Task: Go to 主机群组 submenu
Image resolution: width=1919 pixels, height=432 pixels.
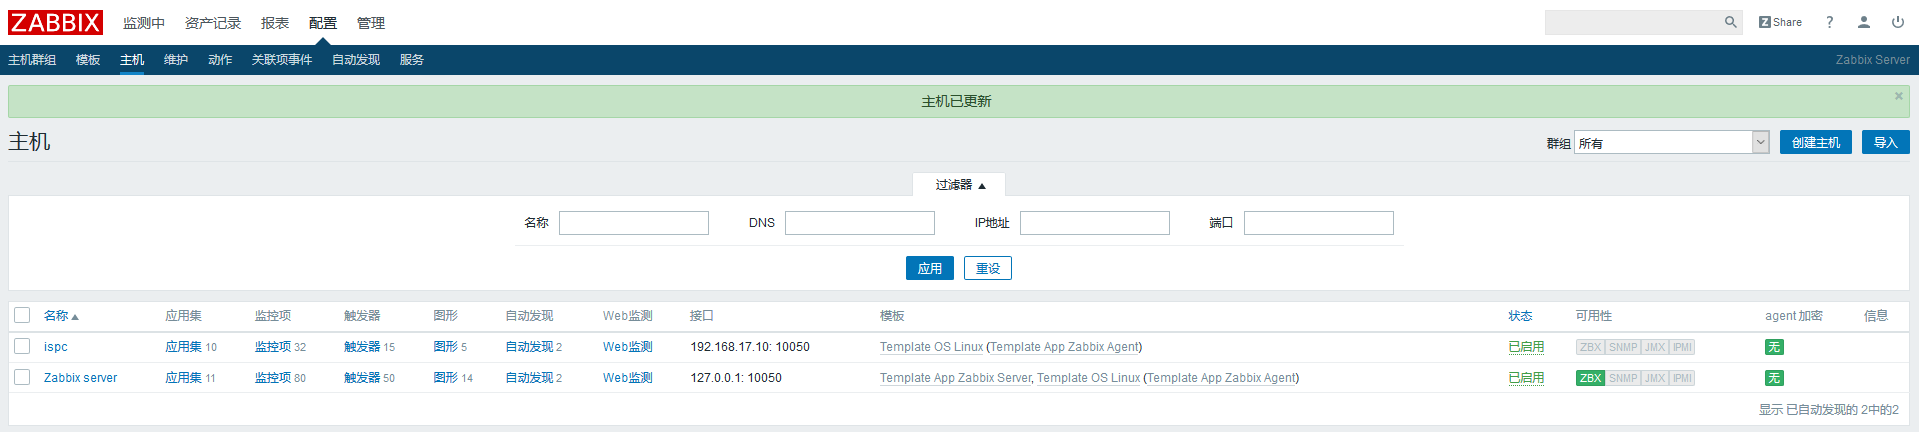Action: [32, 60]
